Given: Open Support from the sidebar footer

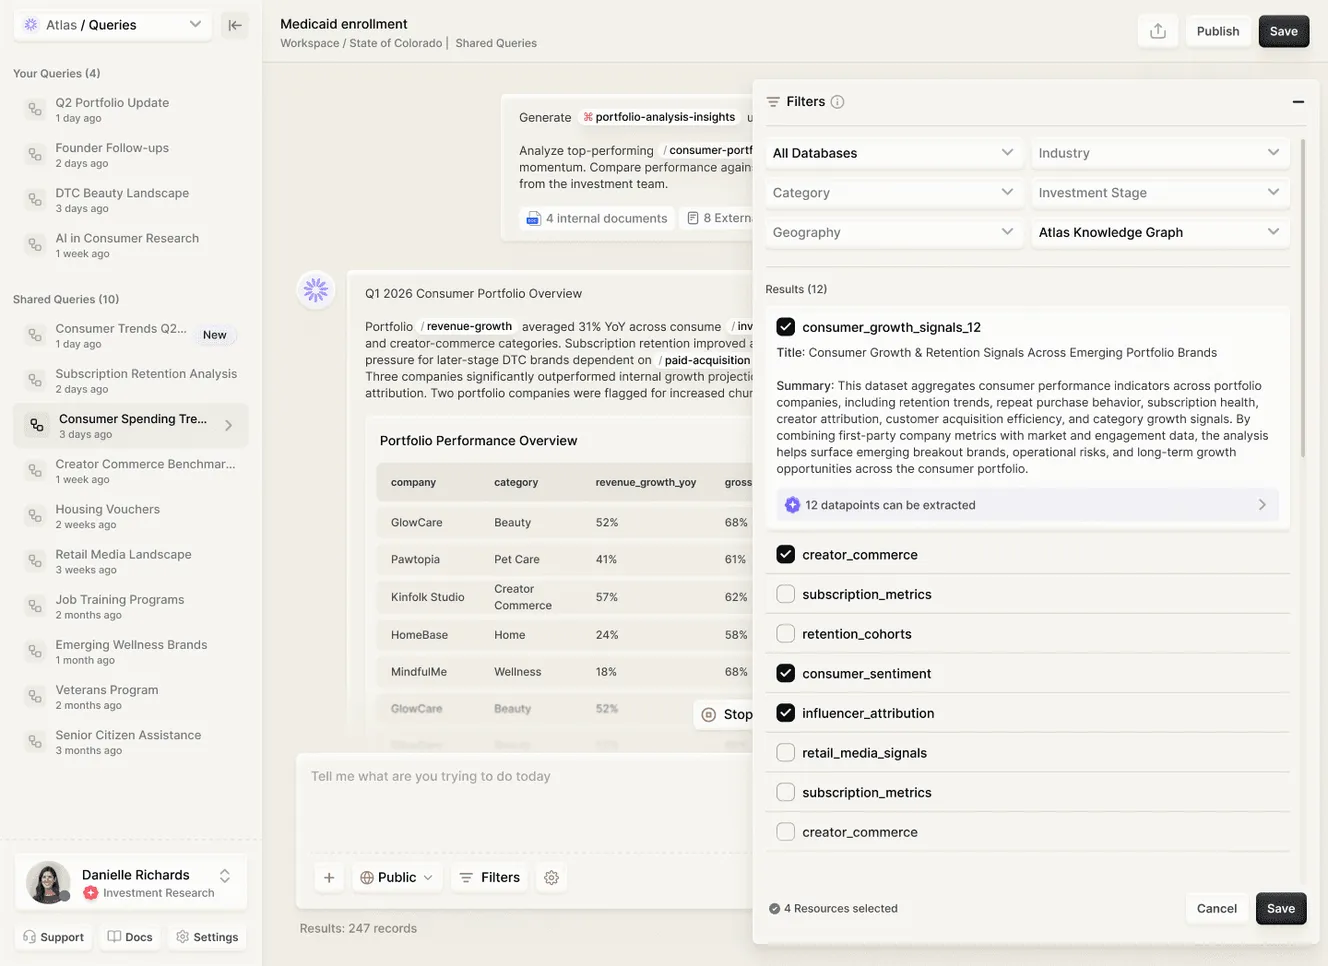Looking at the screenshot, I should (53, 937).
